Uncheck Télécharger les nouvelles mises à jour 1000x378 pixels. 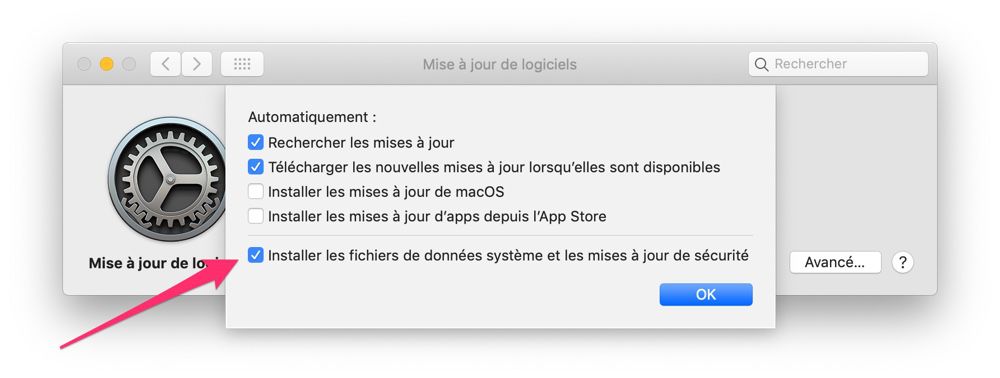256,167
